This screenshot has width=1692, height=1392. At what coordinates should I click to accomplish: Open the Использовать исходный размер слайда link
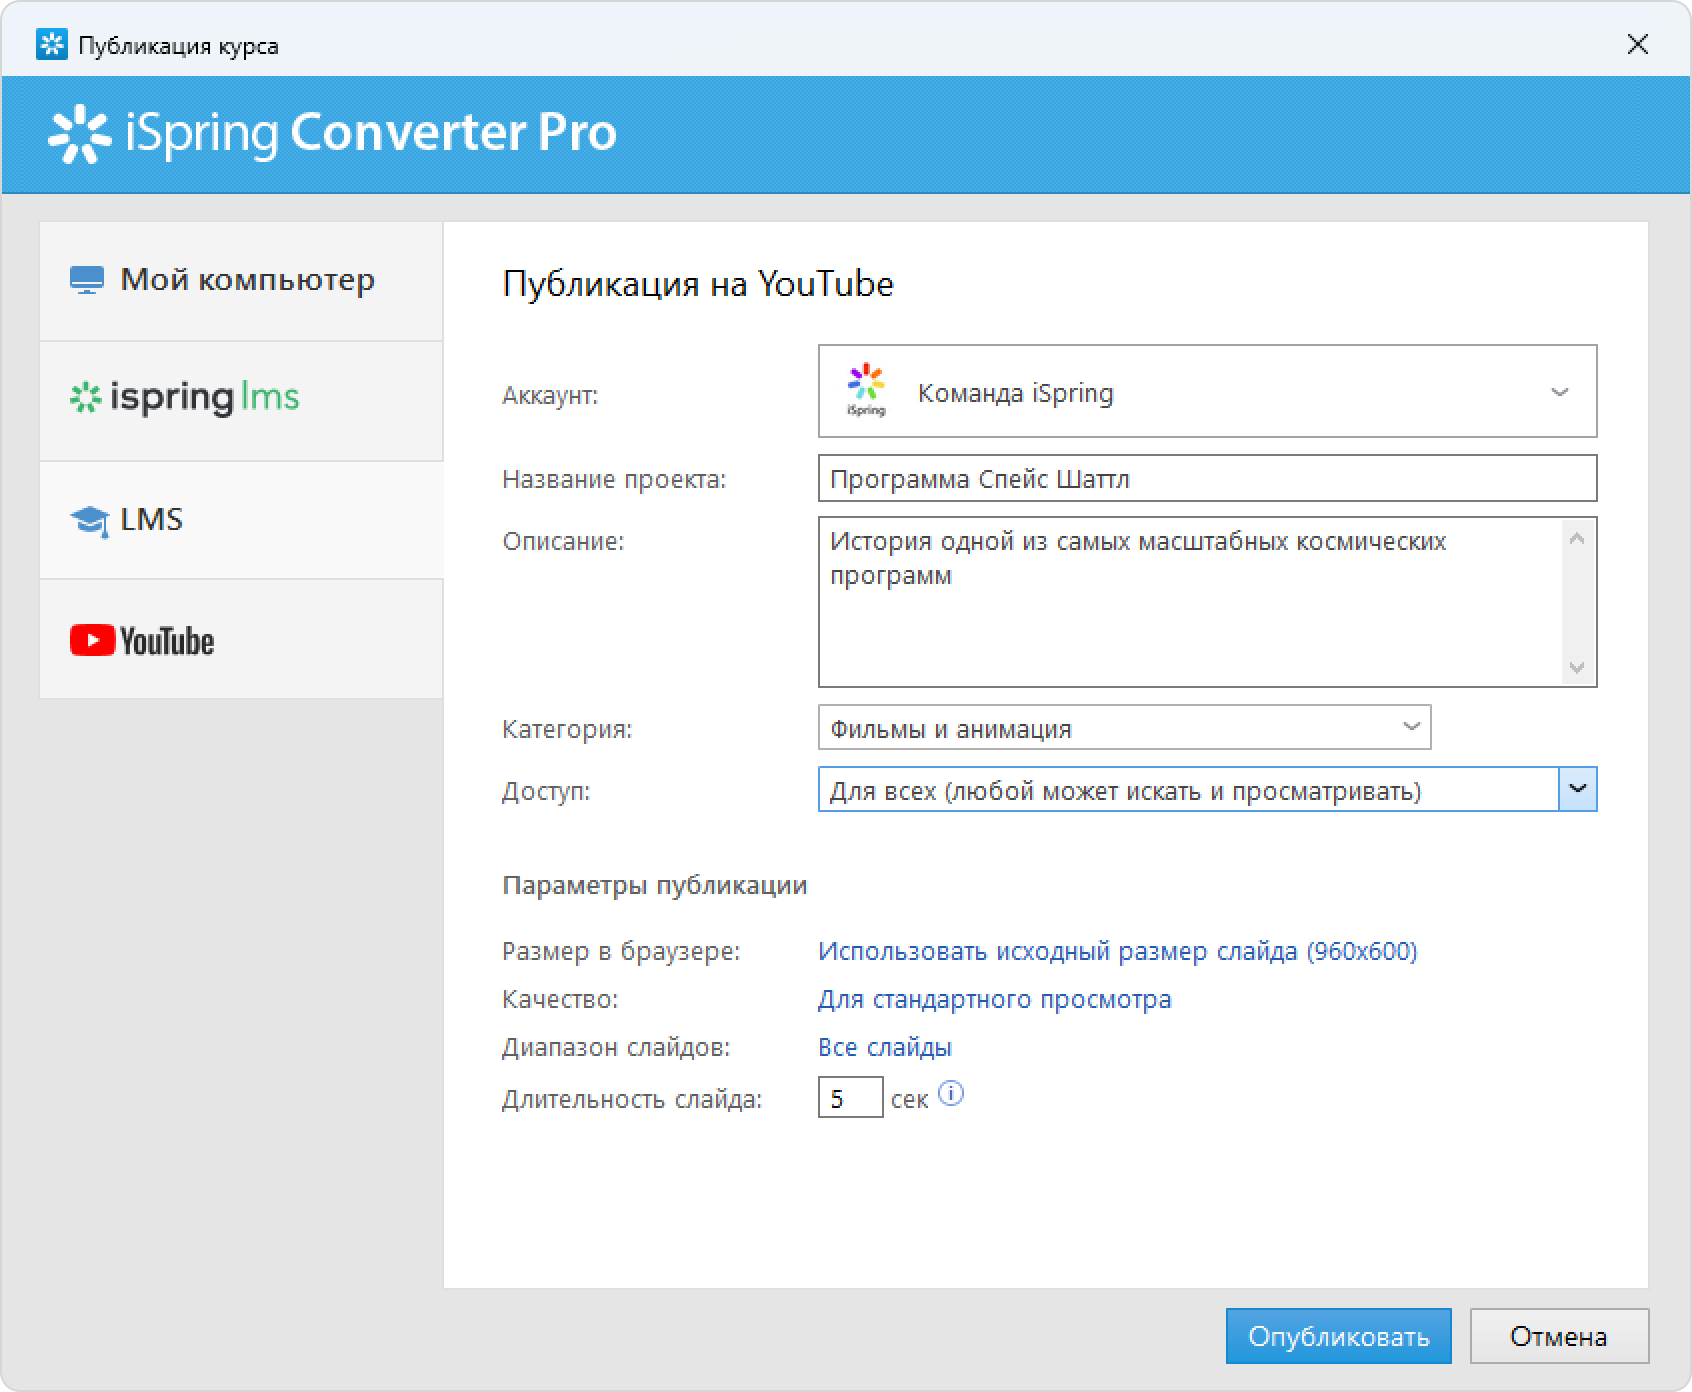pos(1117,951)
